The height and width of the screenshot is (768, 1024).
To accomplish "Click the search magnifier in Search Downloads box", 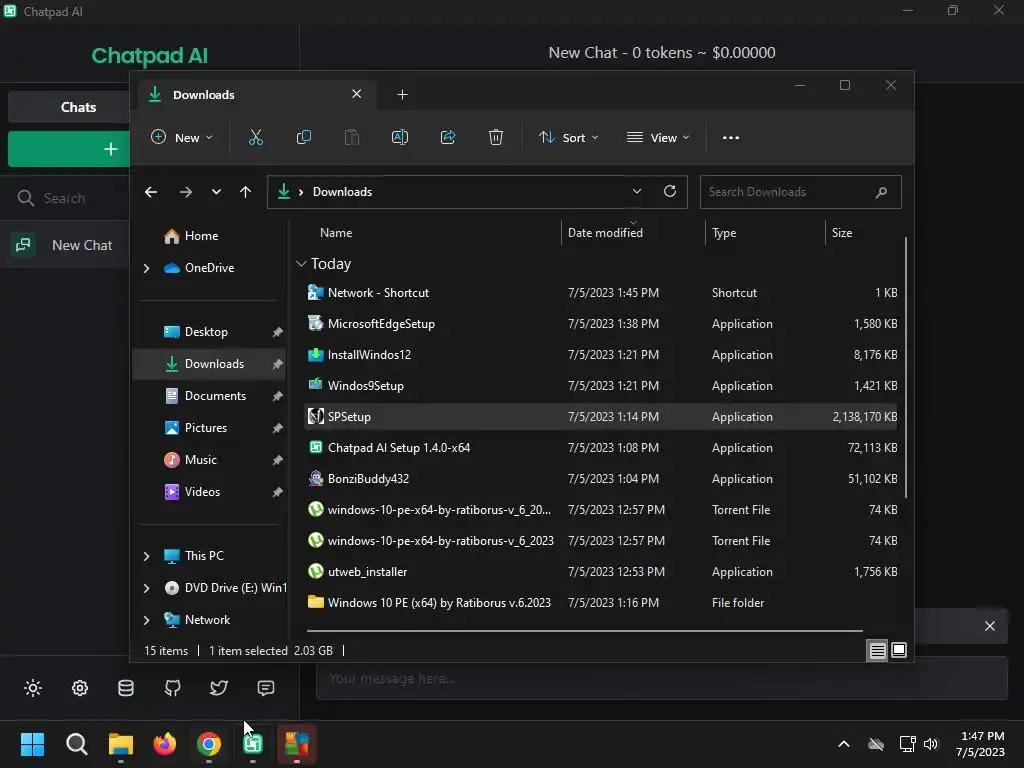I will coord(881,192).
